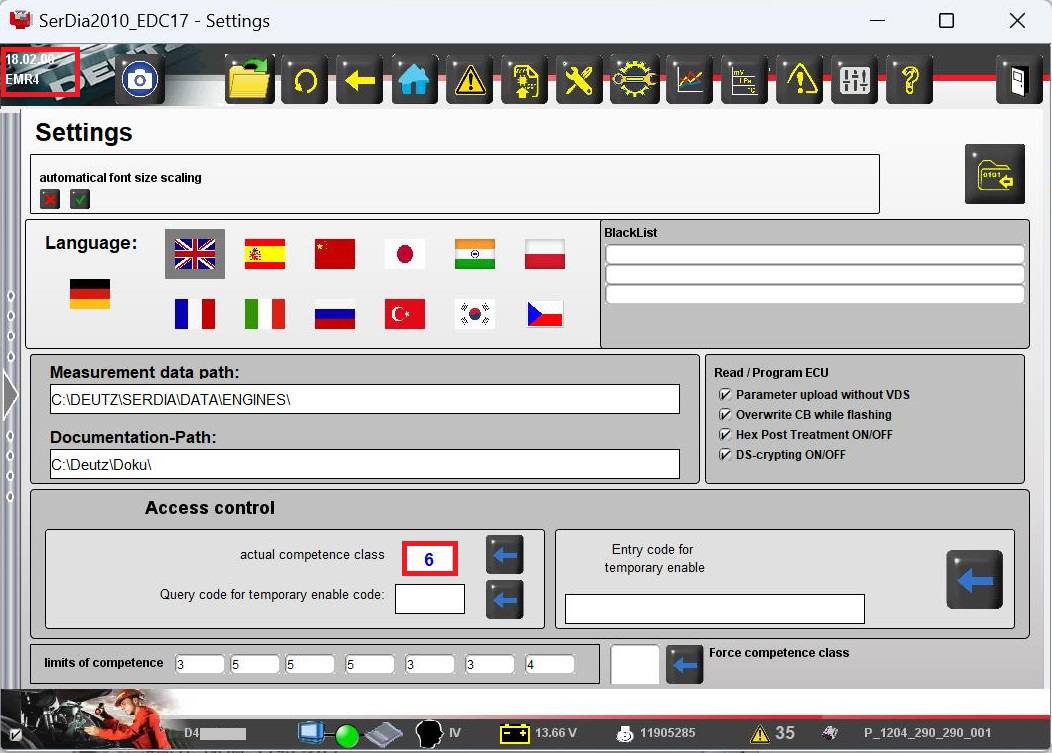
Task: Select the German flag language
Action: coord(89,294)
